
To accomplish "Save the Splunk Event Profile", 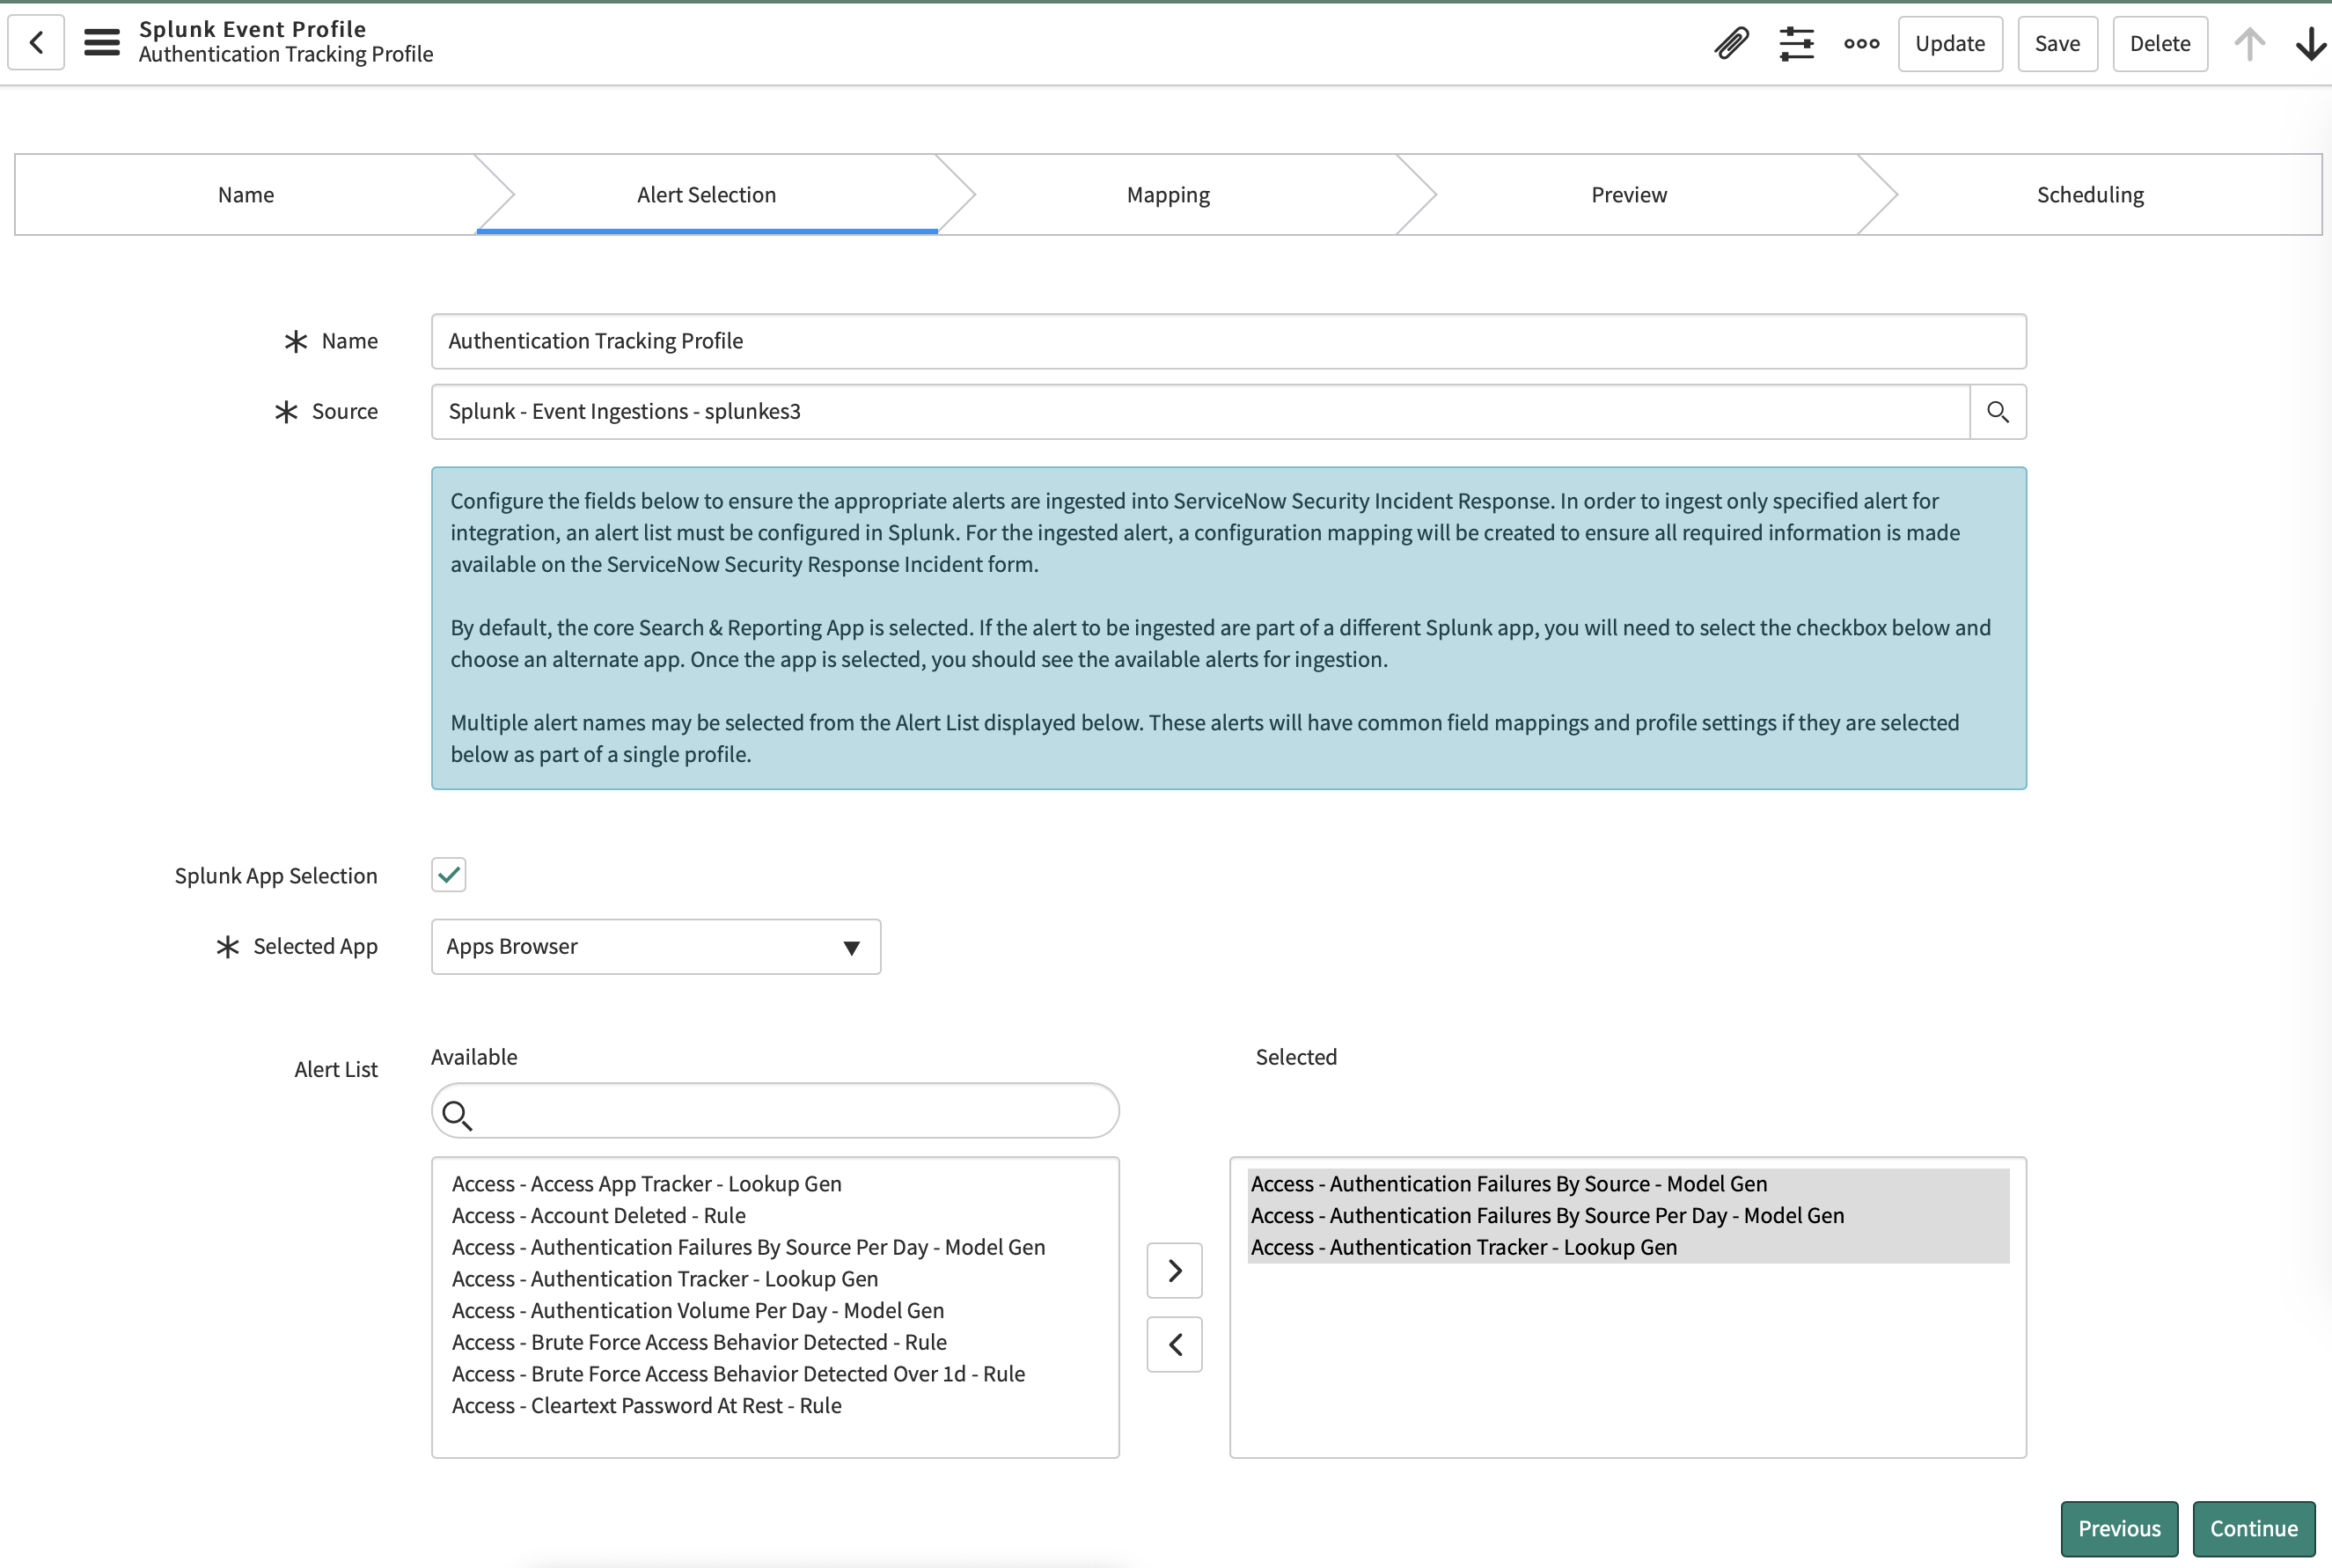I will point(2057,43).
